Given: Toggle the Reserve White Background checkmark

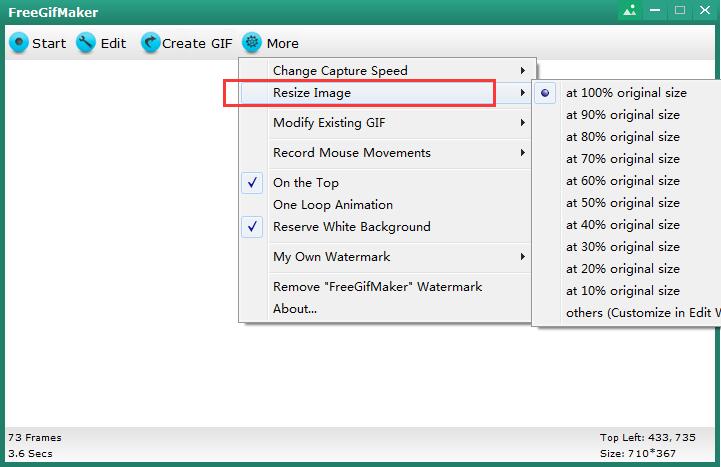Looking at the screenshot, I should click(252, 227).
